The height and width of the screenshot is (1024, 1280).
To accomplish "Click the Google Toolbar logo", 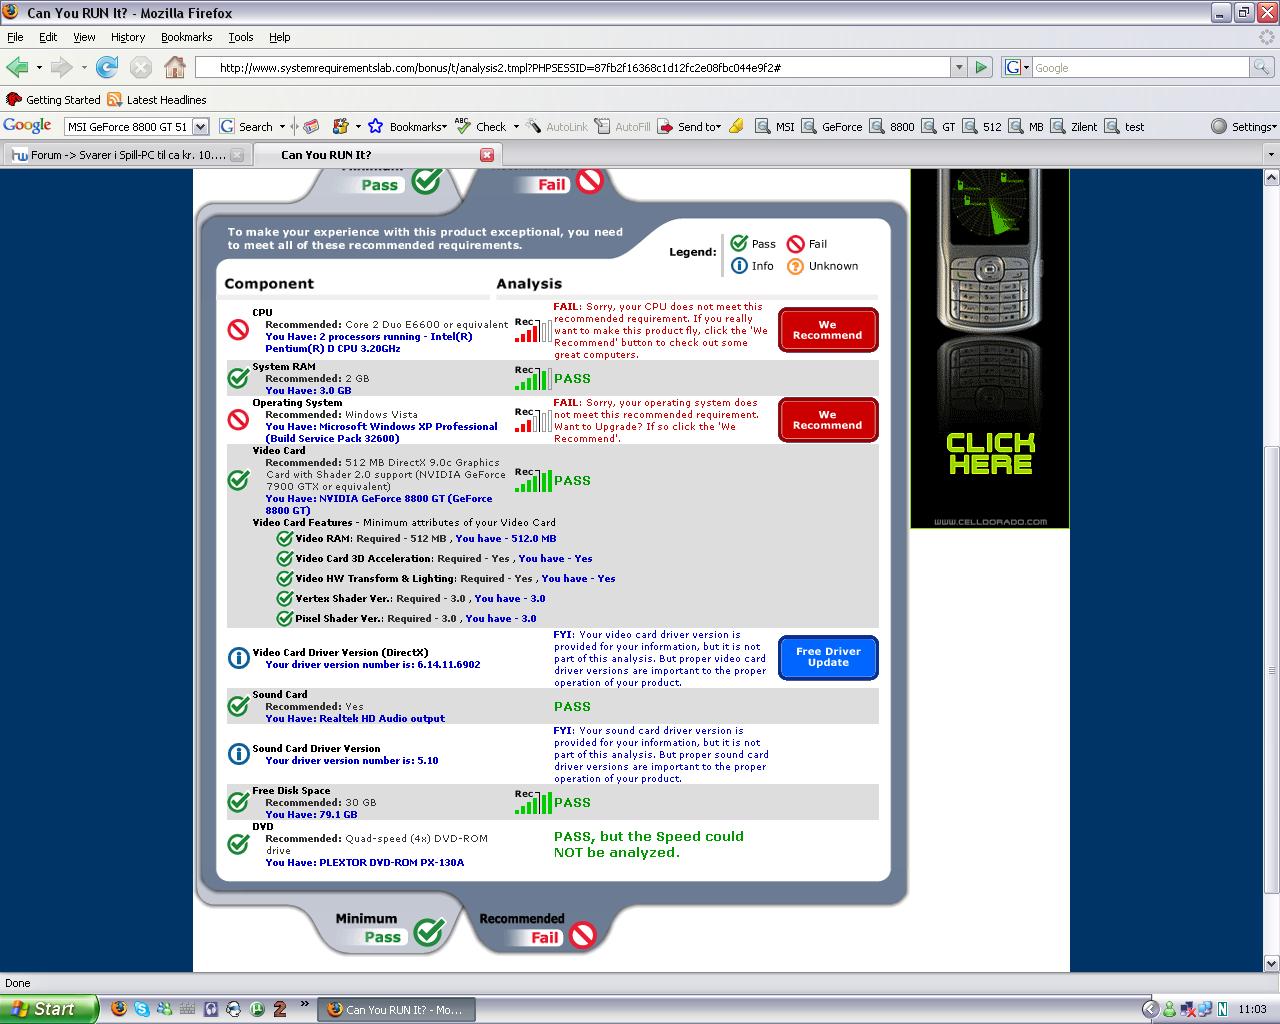I will (27, 126).
